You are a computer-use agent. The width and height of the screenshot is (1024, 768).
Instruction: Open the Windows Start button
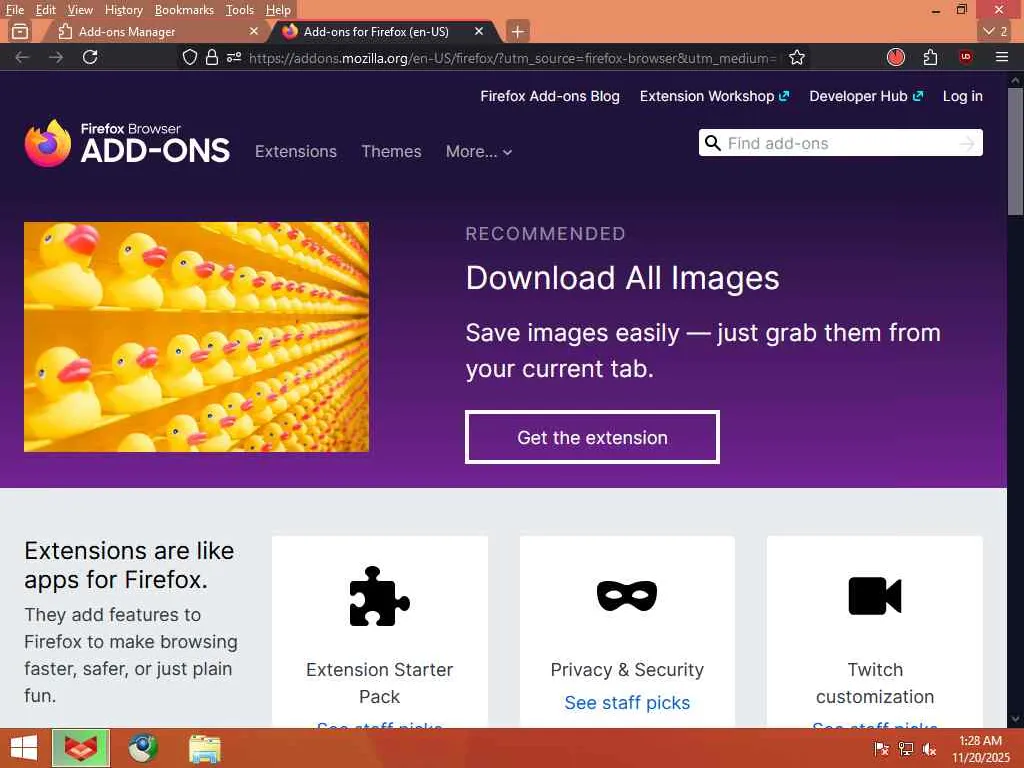pyautogui.click(x=24, y=748)
